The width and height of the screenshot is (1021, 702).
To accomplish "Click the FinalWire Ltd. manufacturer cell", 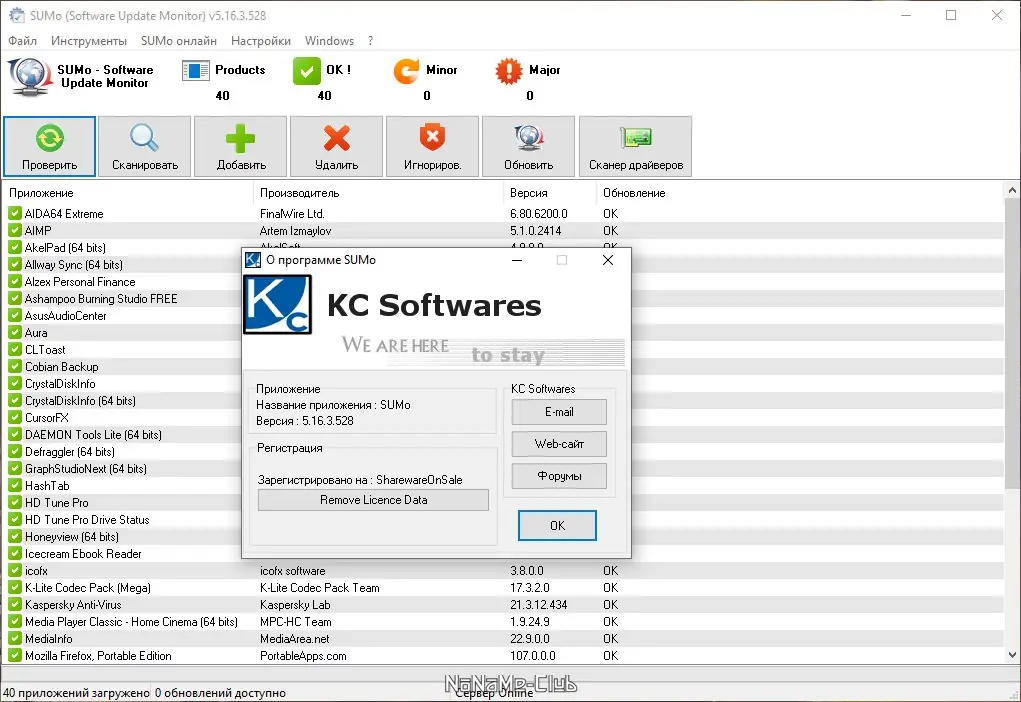I will 292,214.
